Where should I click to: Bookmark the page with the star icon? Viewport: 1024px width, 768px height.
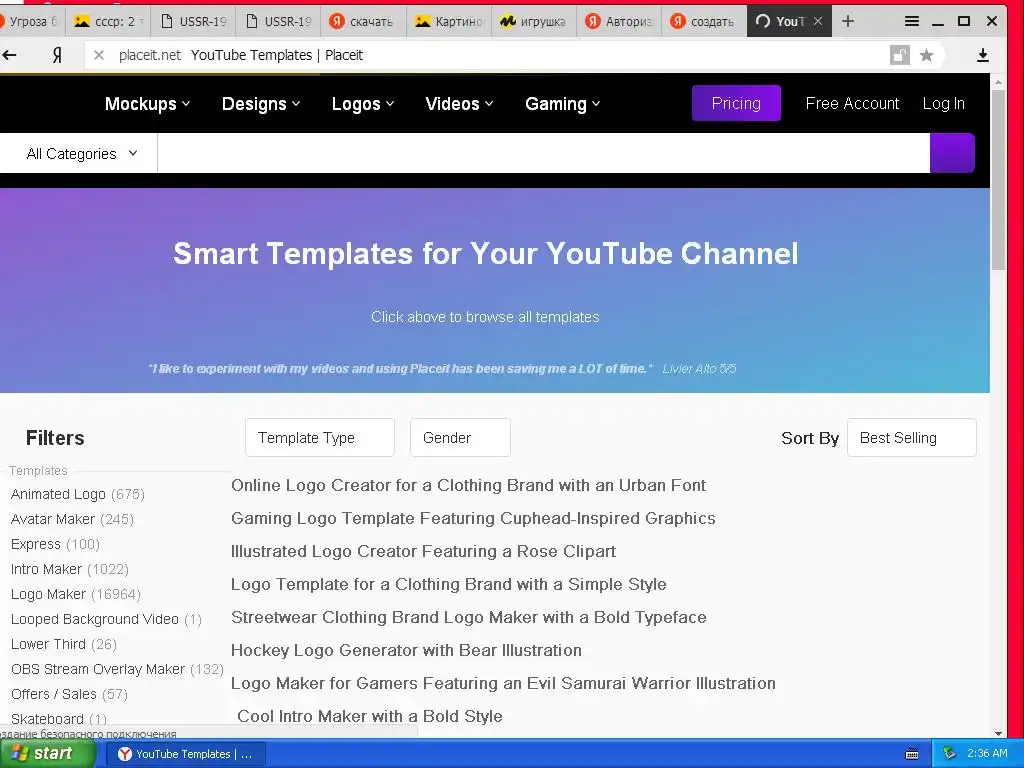coord(926,56)
